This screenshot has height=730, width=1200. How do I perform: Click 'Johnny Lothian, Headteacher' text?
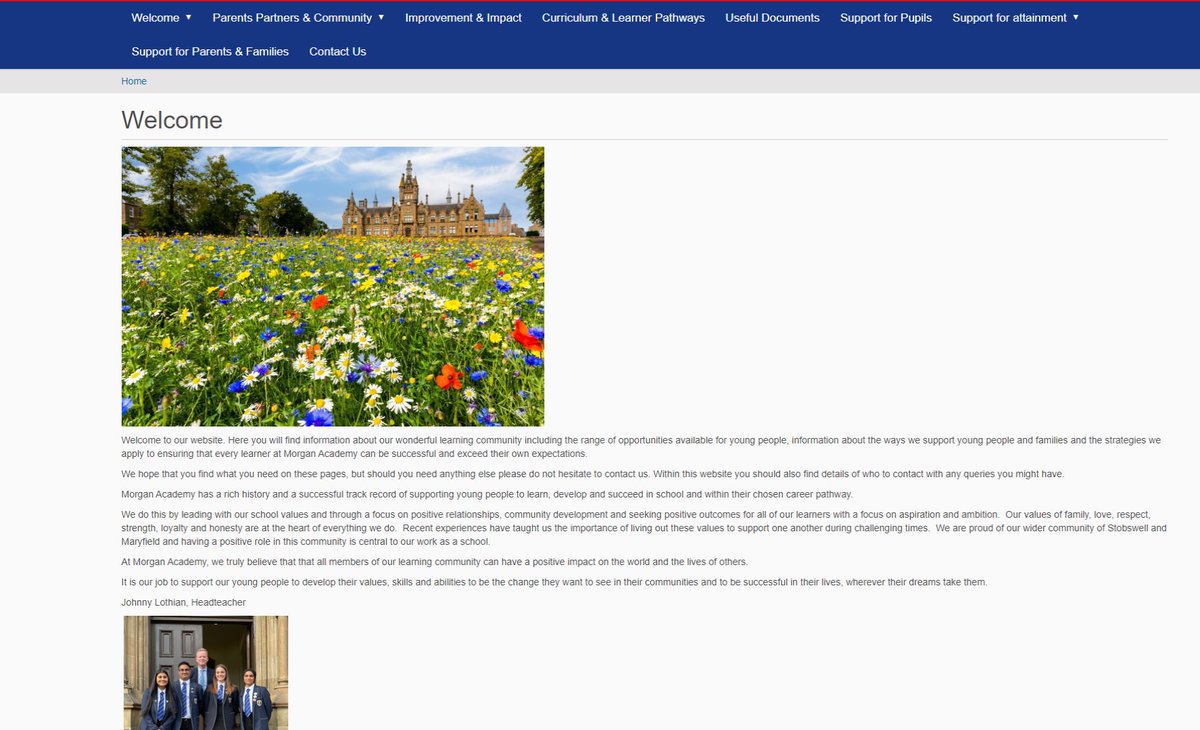(x=183, y=602)
